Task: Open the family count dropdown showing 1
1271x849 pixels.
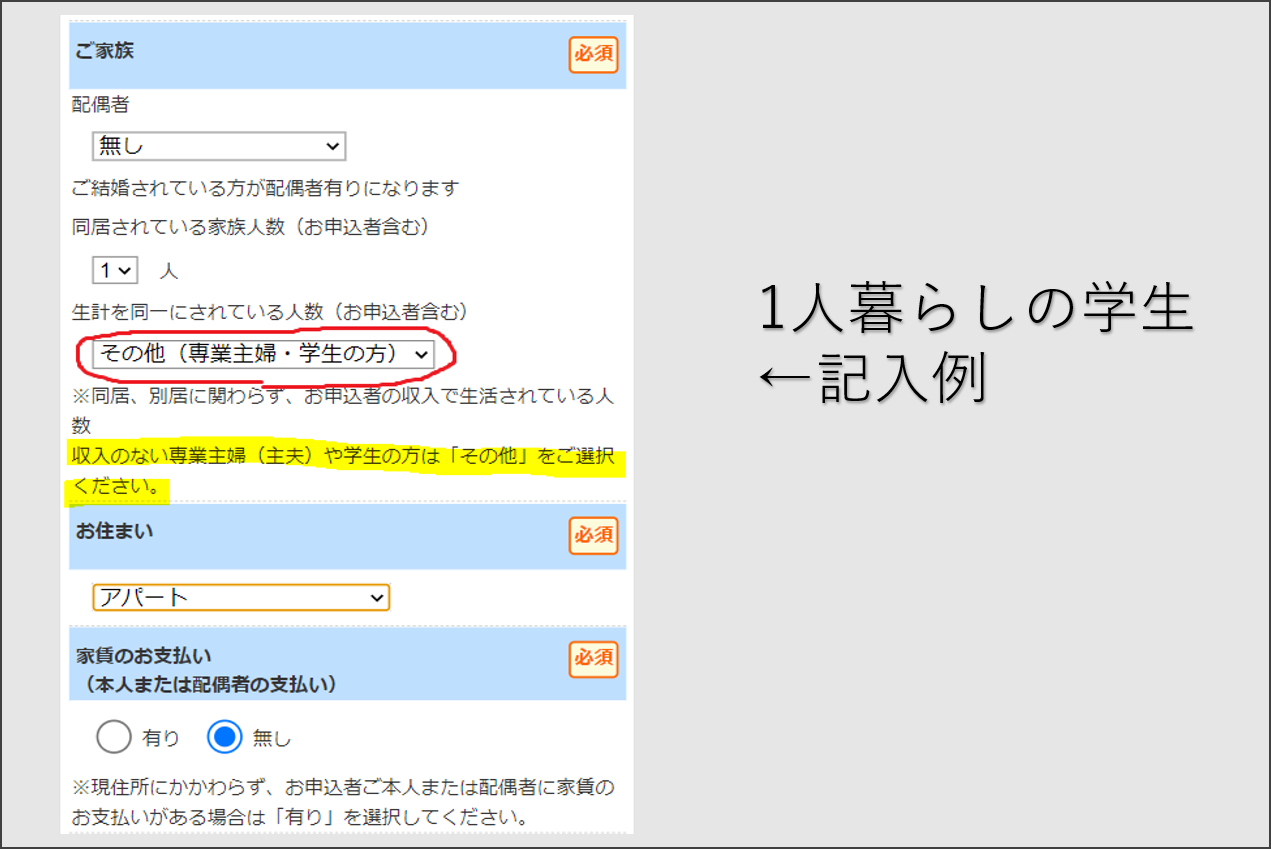Action: [x=115, y=270]
